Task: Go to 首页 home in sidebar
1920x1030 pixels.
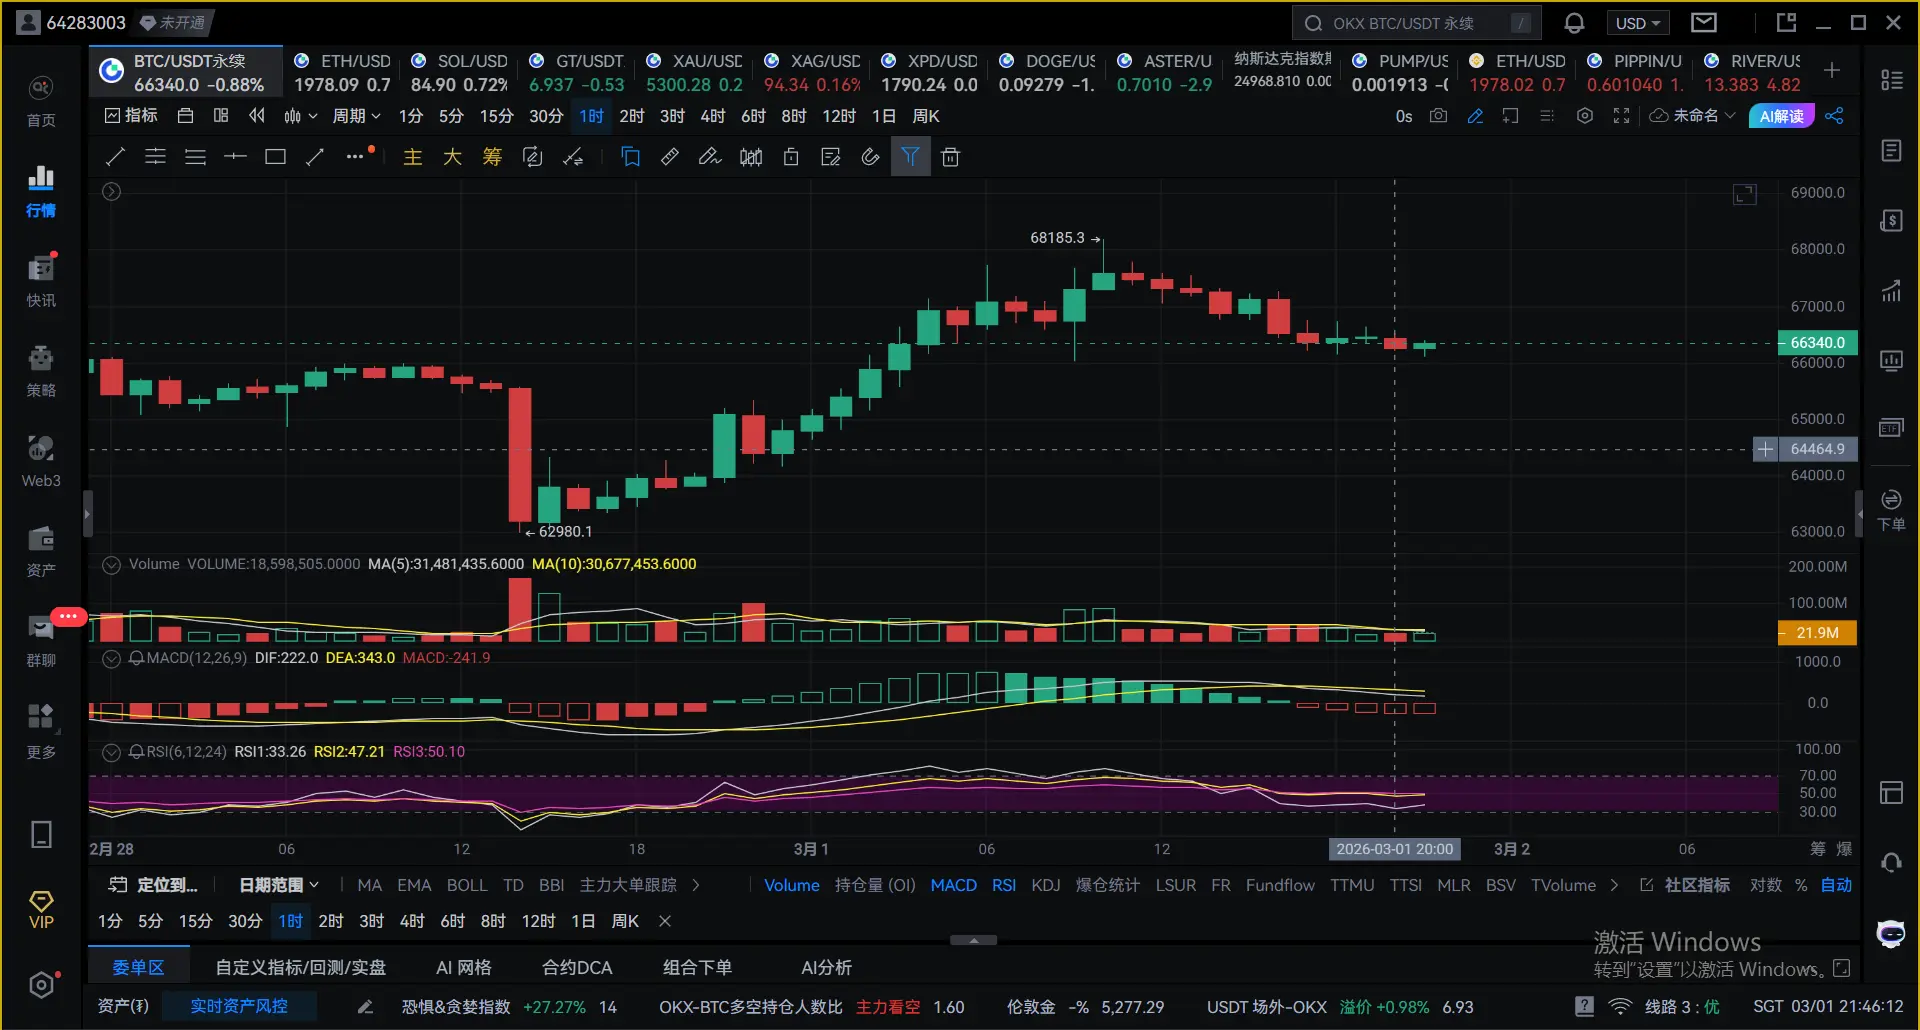Action: [41, 101]
